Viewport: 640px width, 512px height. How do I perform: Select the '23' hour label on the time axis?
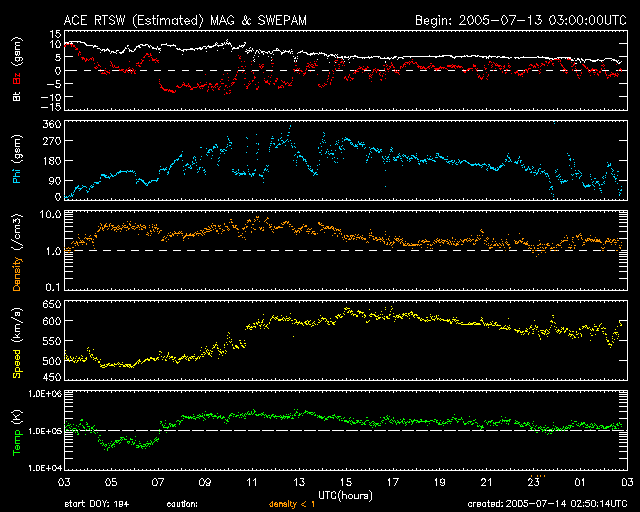click(533, 482)
